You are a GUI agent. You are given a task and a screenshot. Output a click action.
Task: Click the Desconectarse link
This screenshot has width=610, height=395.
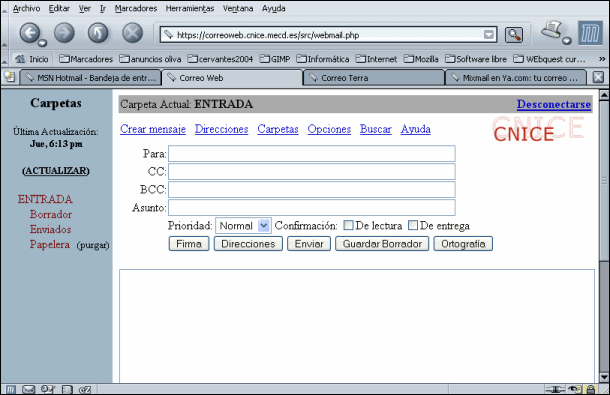[x=554, y=104]
